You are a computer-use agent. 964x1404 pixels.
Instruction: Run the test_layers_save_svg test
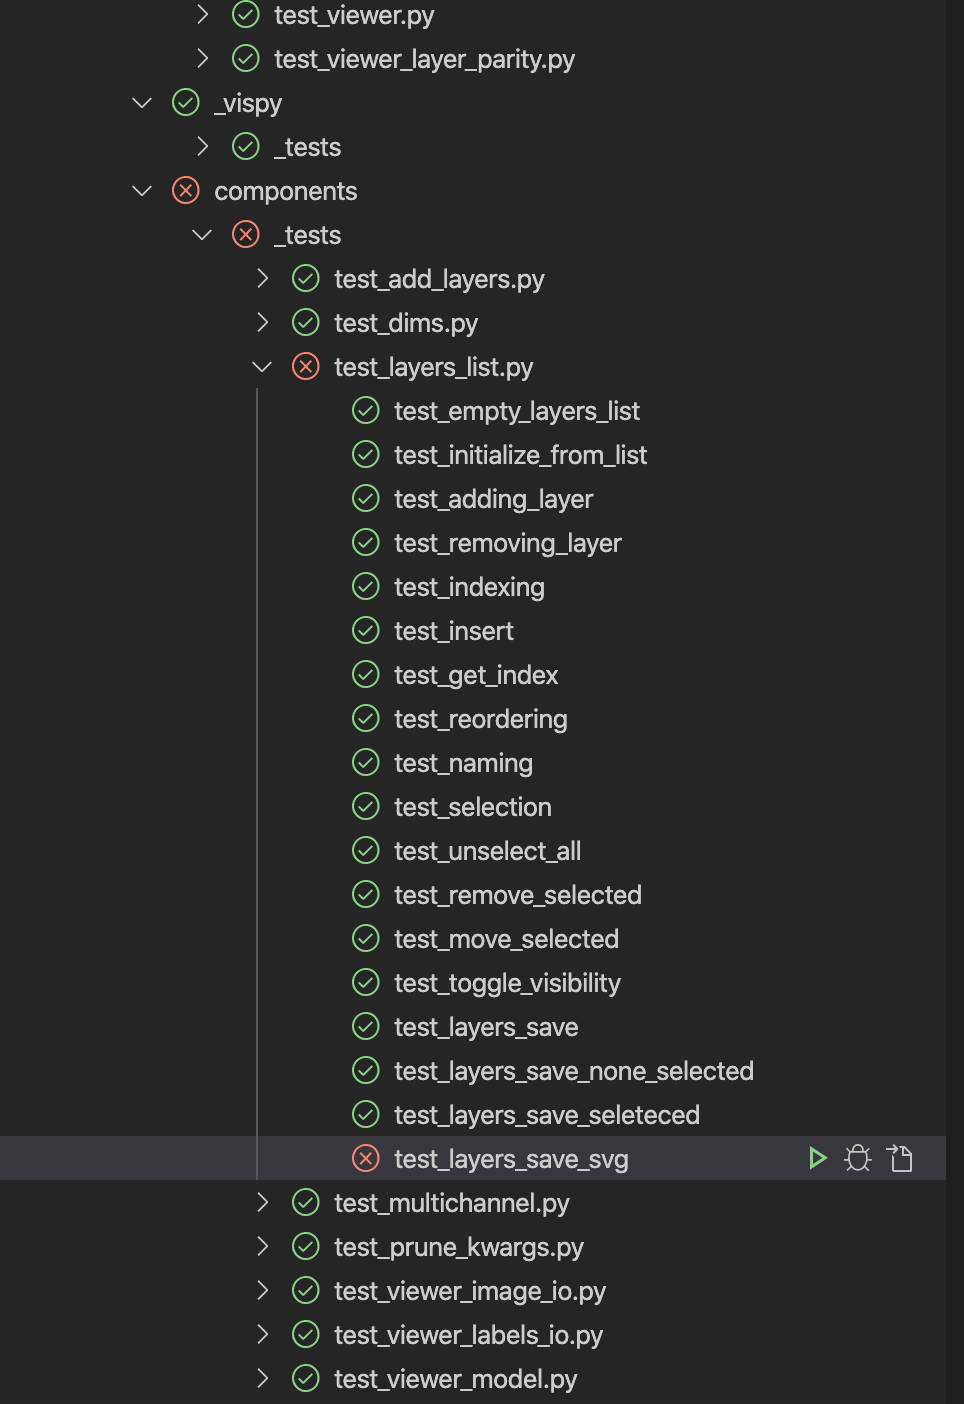pos(818,1158)
